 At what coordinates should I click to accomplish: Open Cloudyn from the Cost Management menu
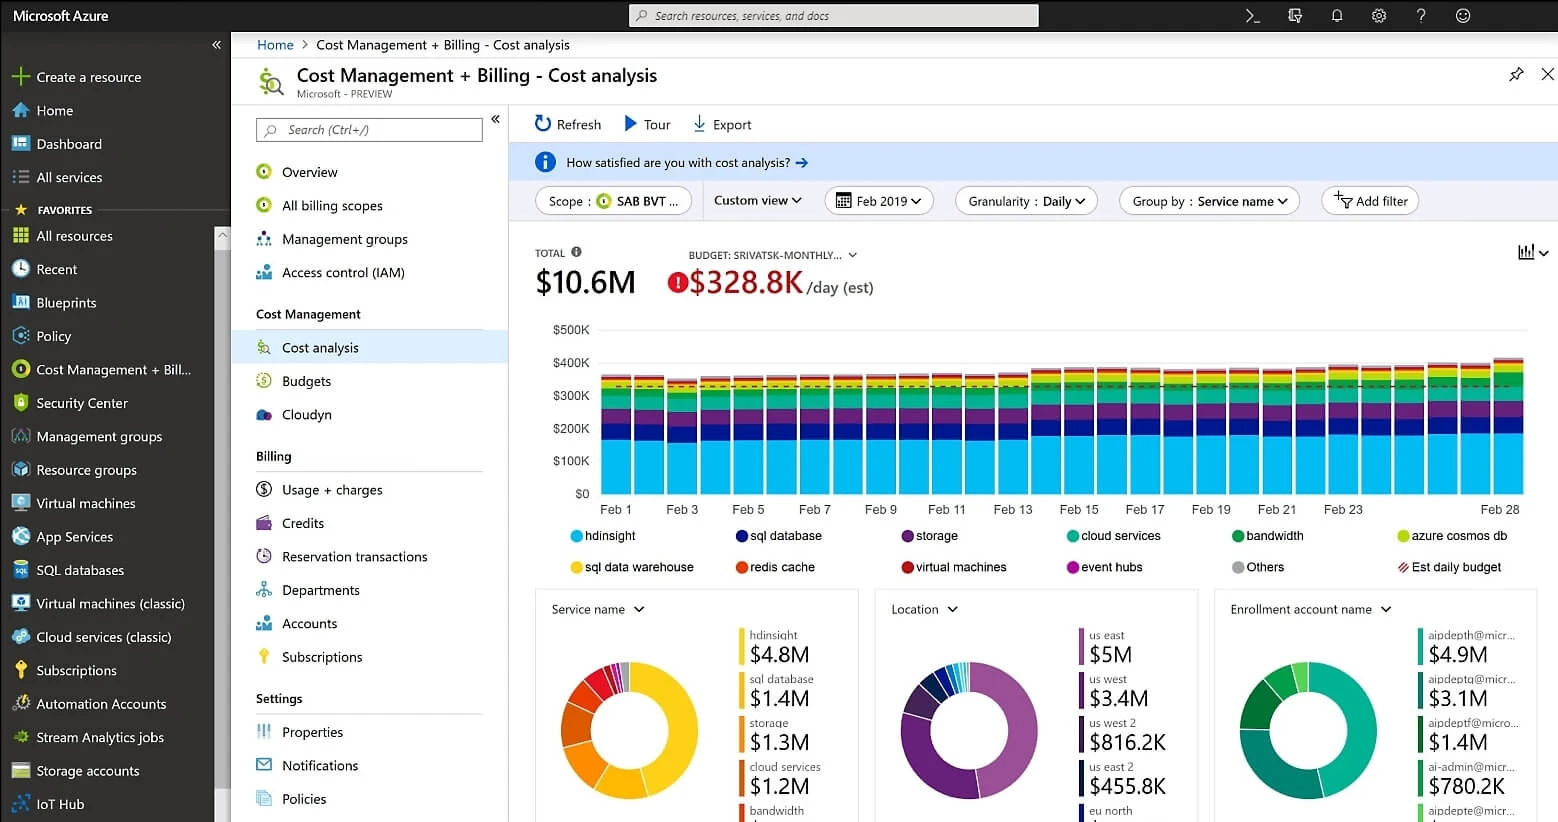pos(303,414)
